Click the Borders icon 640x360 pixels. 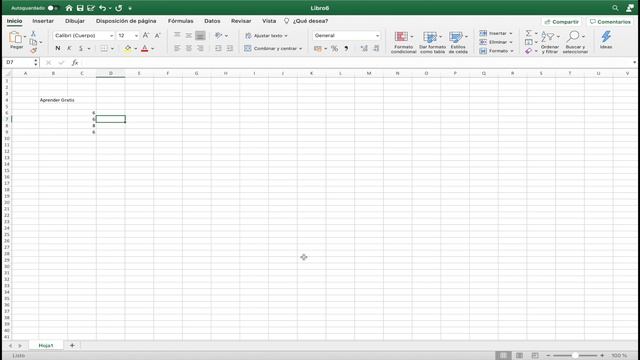(x=104, y=48)
